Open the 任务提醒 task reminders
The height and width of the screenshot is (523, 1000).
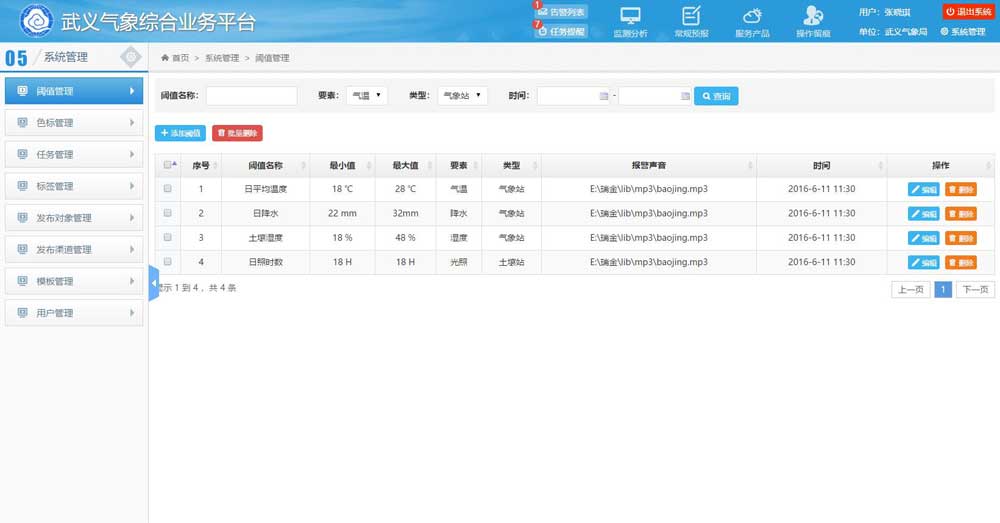562,31
